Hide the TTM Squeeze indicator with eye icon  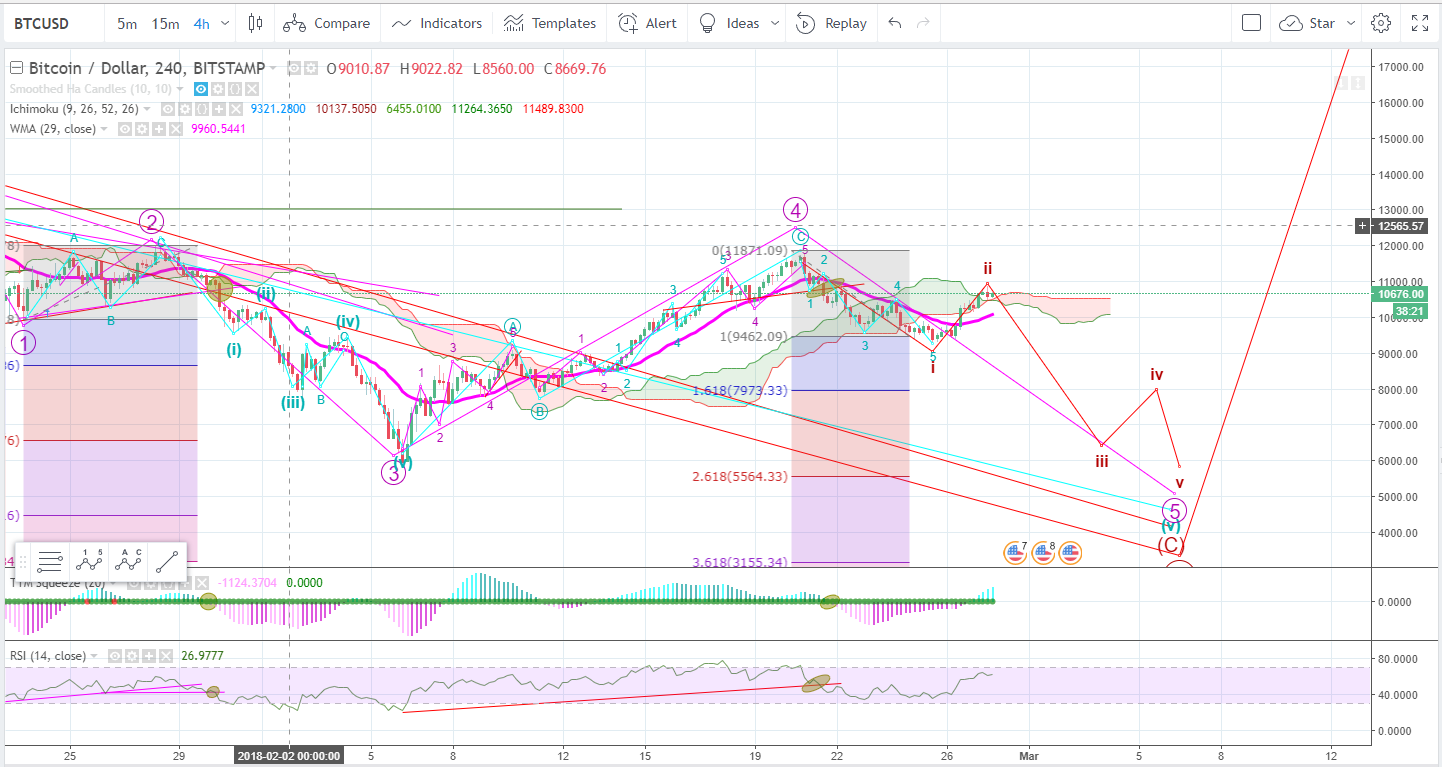point(134,583)
